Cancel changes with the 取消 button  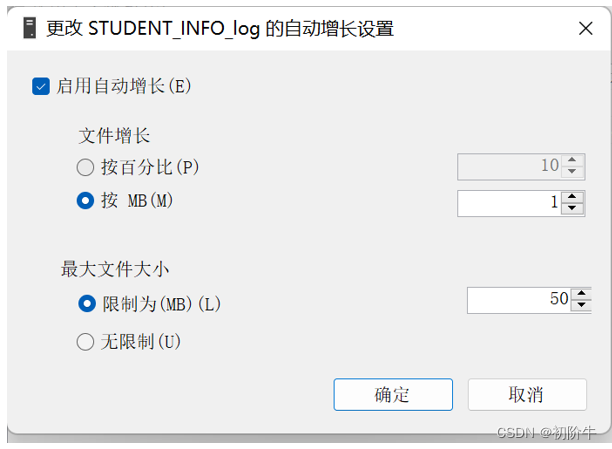[x=527, y=394]
